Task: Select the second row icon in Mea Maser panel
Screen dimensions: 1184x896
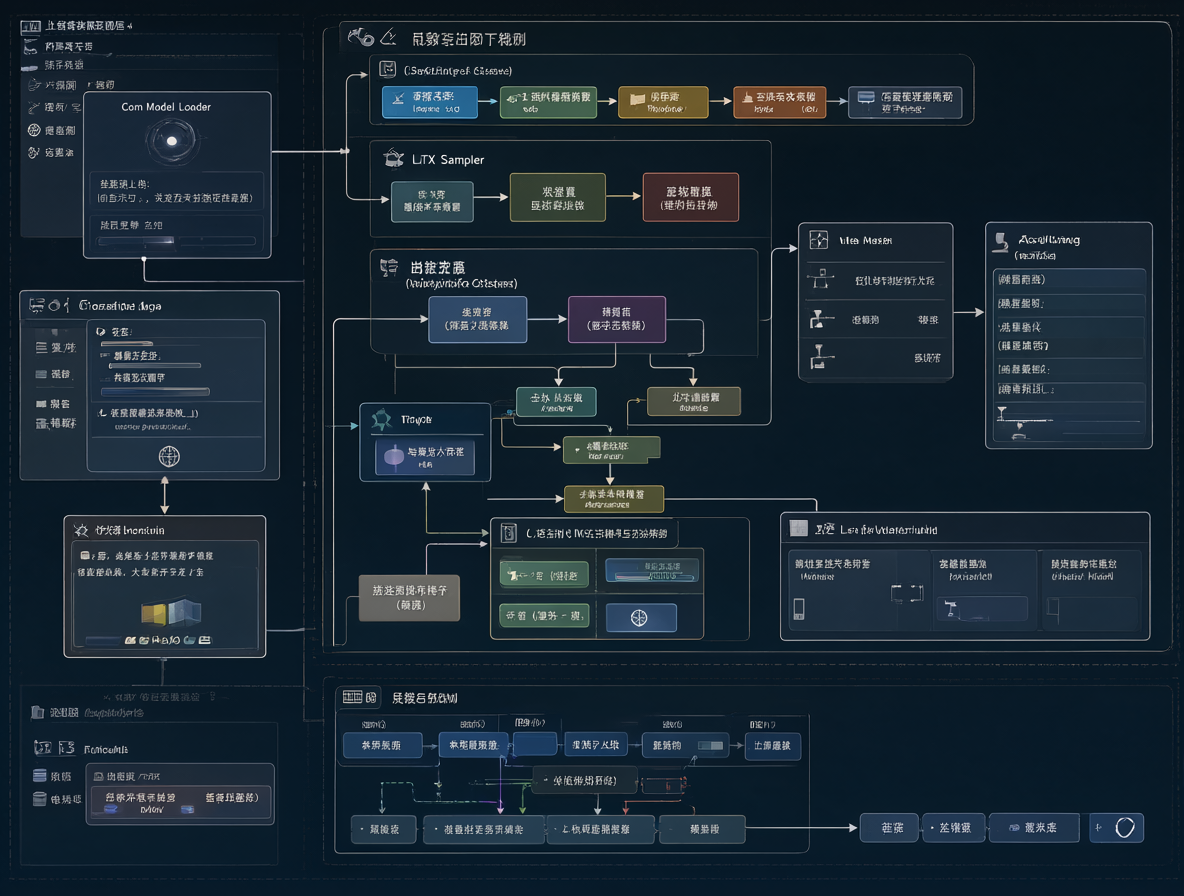Action: (x=820, y=319)
